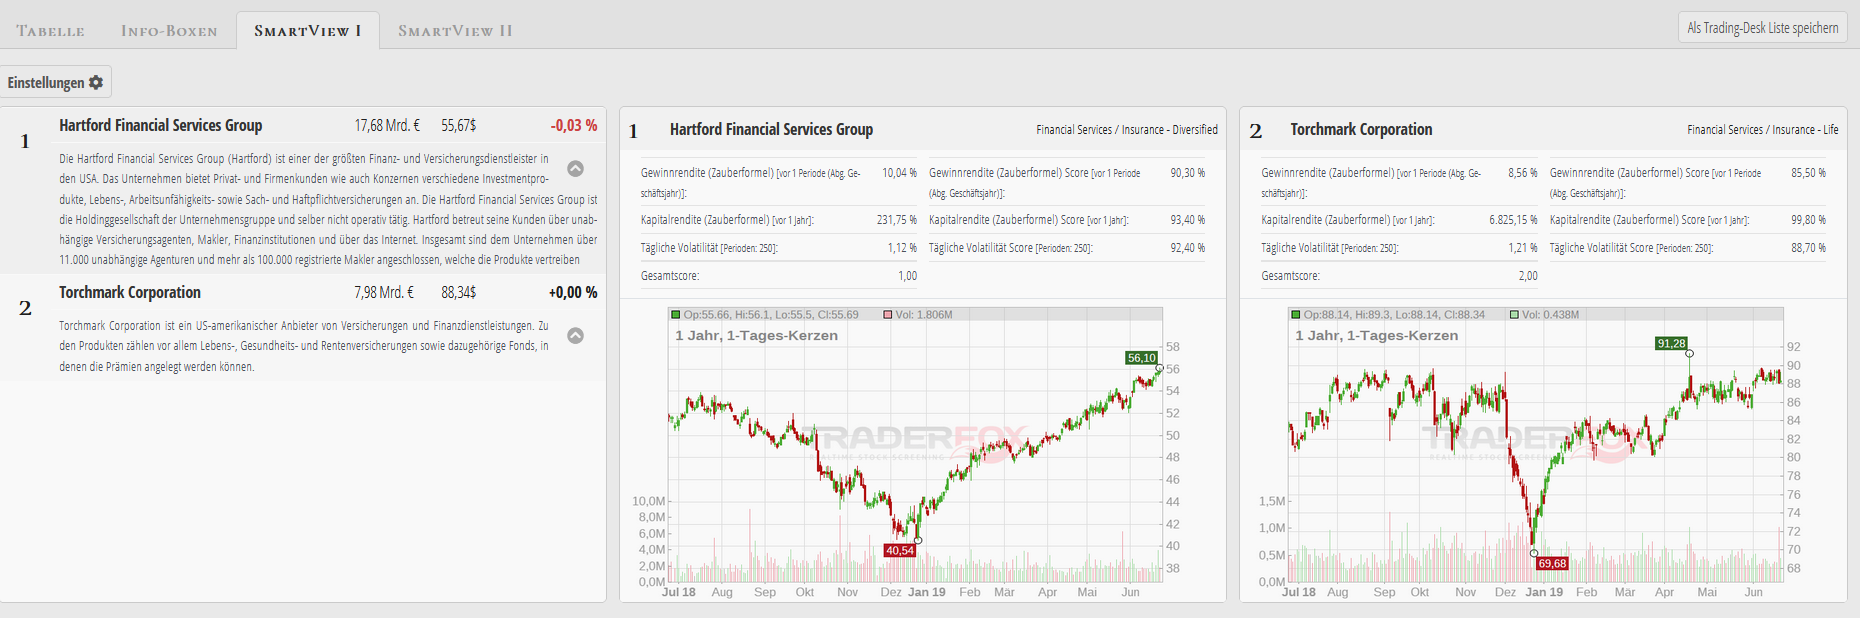
Task: Click the Kapitalrendite value 231,75 %
Action: 897,220
